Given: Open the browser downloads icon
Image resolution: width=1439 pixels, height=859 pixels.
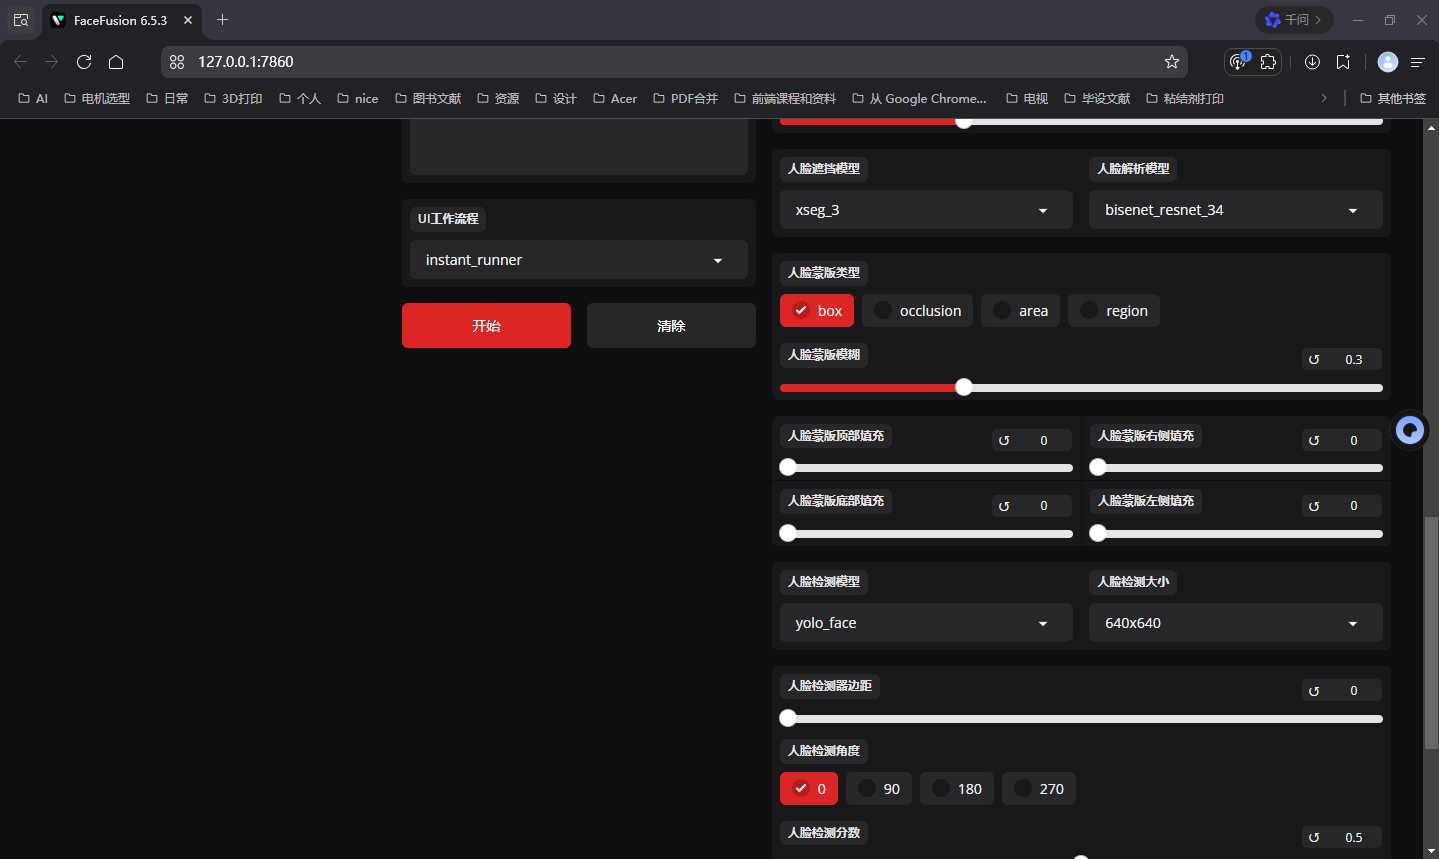Looking at the screenshot, I should (1312, 62).
